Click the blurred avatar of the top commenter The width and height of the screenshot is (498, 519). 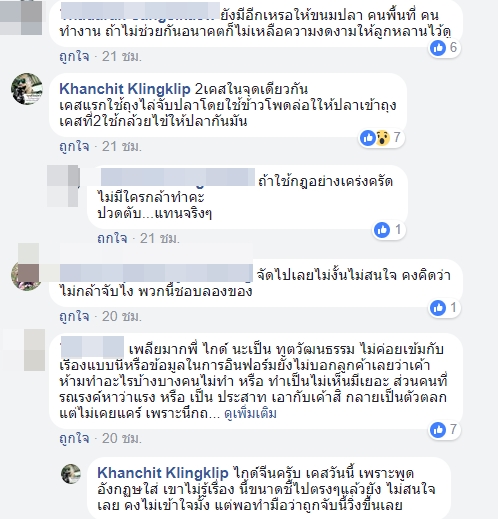21,17
